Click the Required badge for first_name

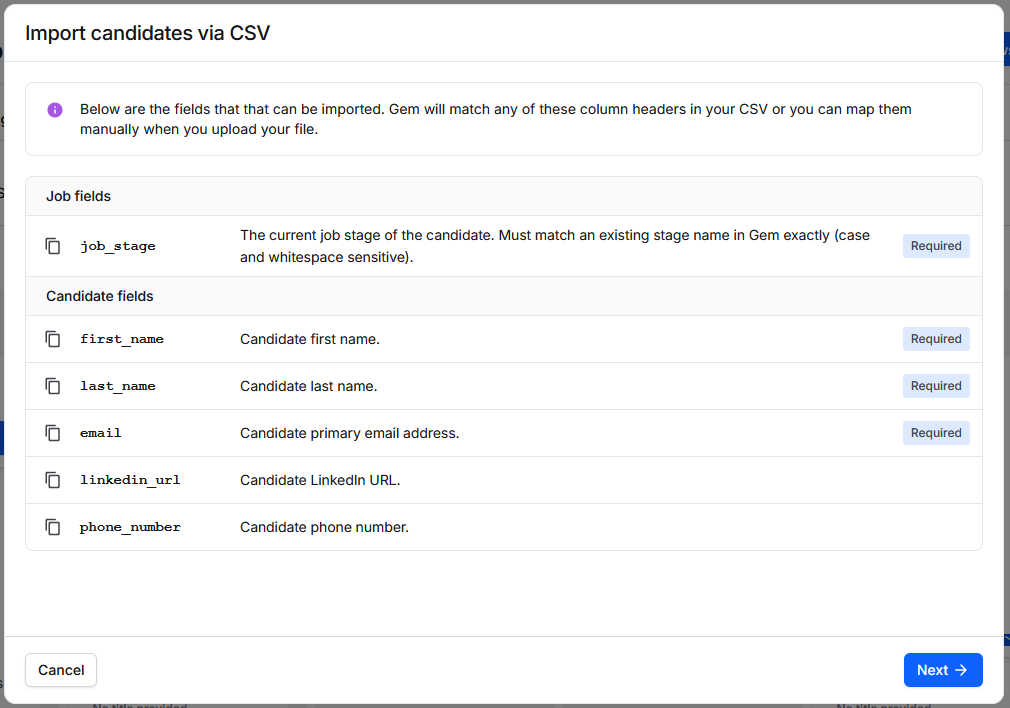coord(936,339)
